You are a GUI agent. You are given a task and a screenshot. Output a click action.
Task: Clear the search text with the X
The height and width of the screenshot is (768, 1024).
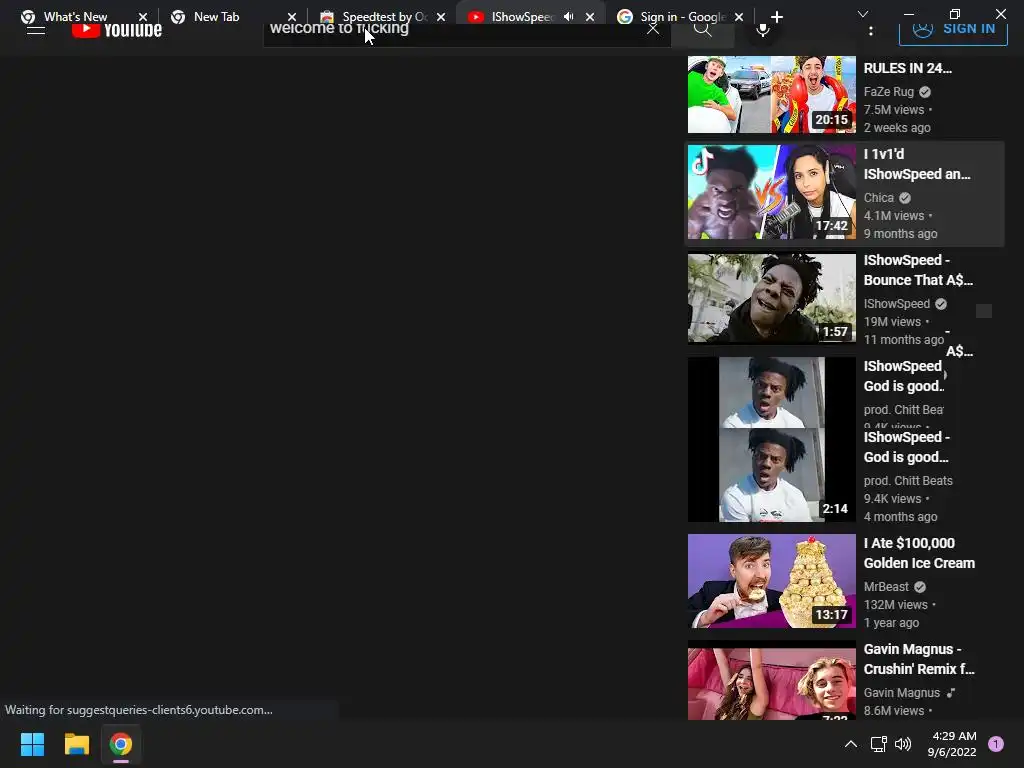pos(652,29)
